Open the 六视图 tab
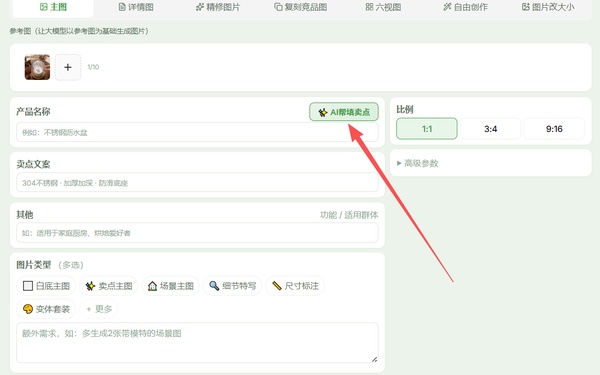 coord(383,7)
